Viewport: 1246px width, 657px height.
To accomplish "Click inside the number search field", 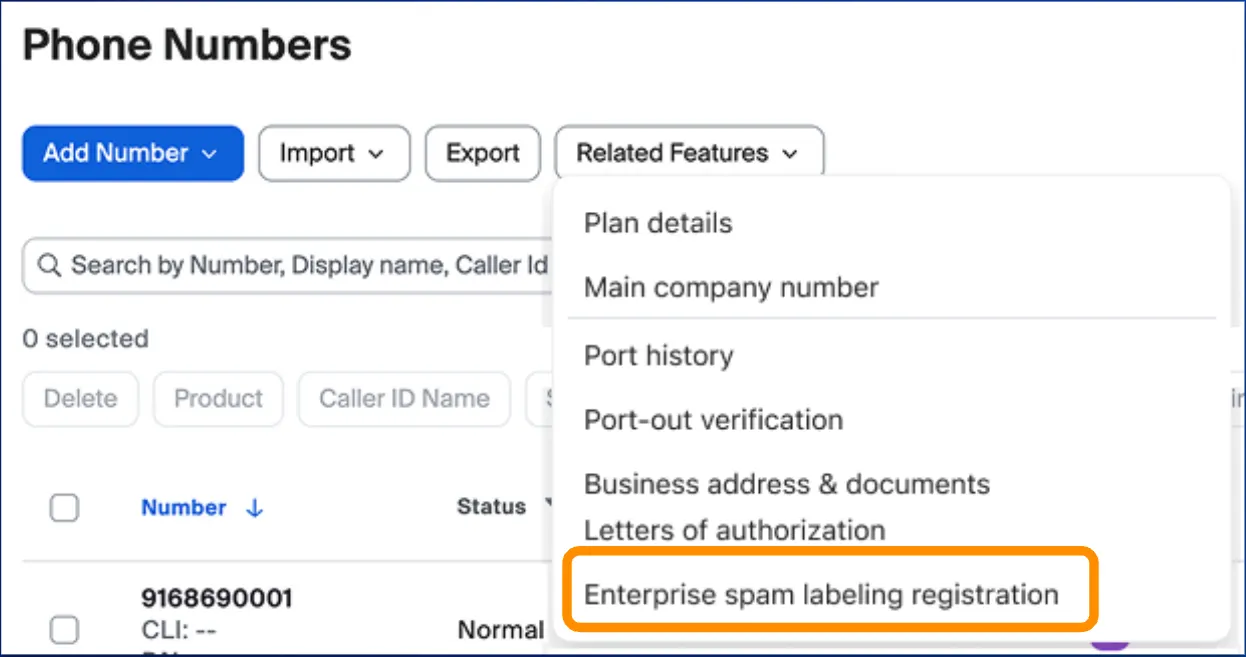I will pyautogui.click(x=300, y=265).
